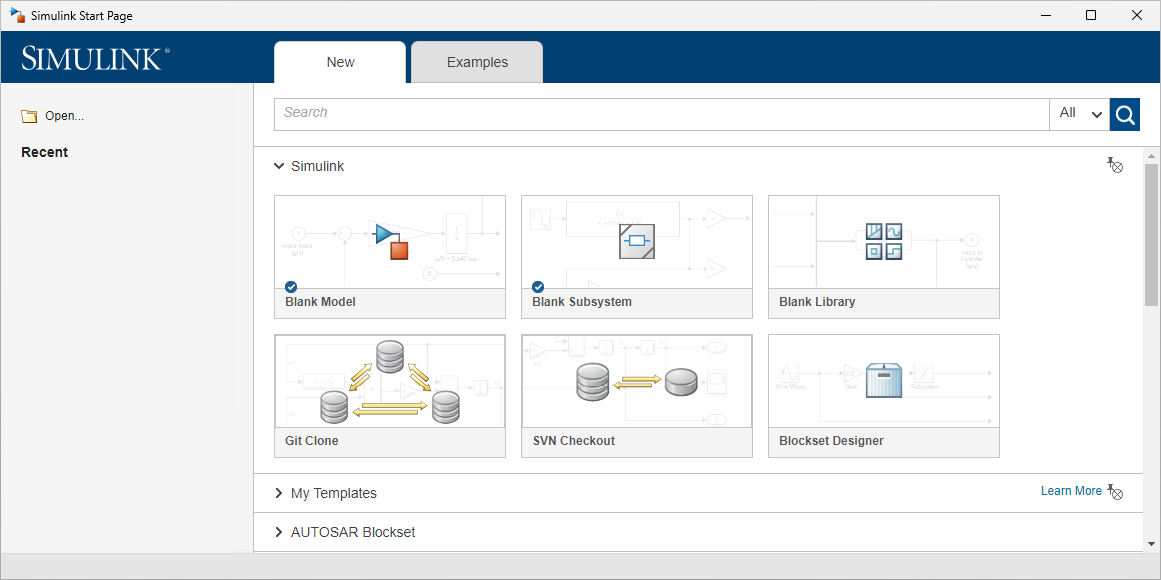Click the search magnifier icon
Image resolution: width=1161 pixels, height=580 pixels.
[1124, 114]
